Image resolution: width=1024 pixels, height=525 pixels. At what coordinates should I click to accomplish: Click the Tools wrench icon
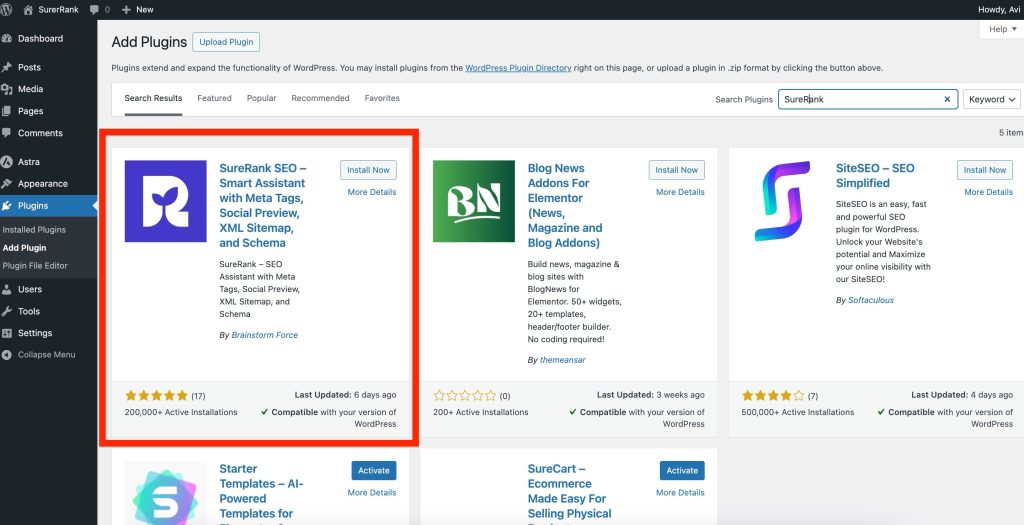pos(7,311)
